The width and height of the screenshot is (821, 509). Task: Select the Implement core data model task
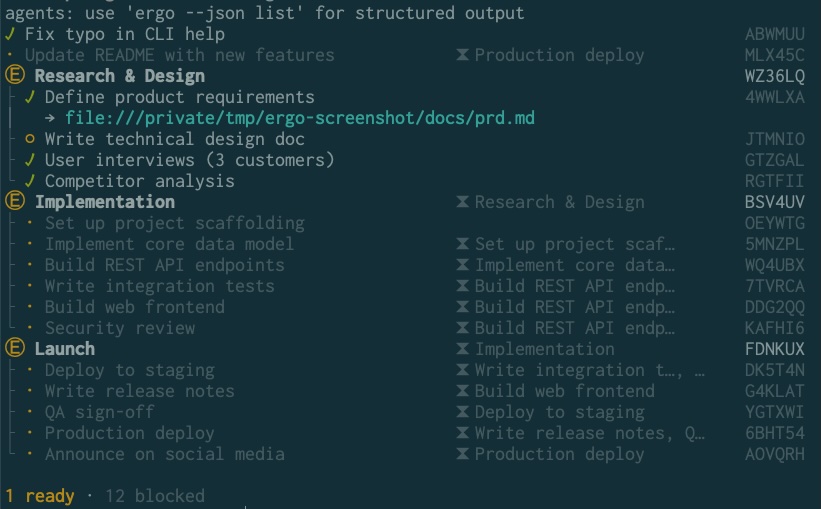(169, 244)
